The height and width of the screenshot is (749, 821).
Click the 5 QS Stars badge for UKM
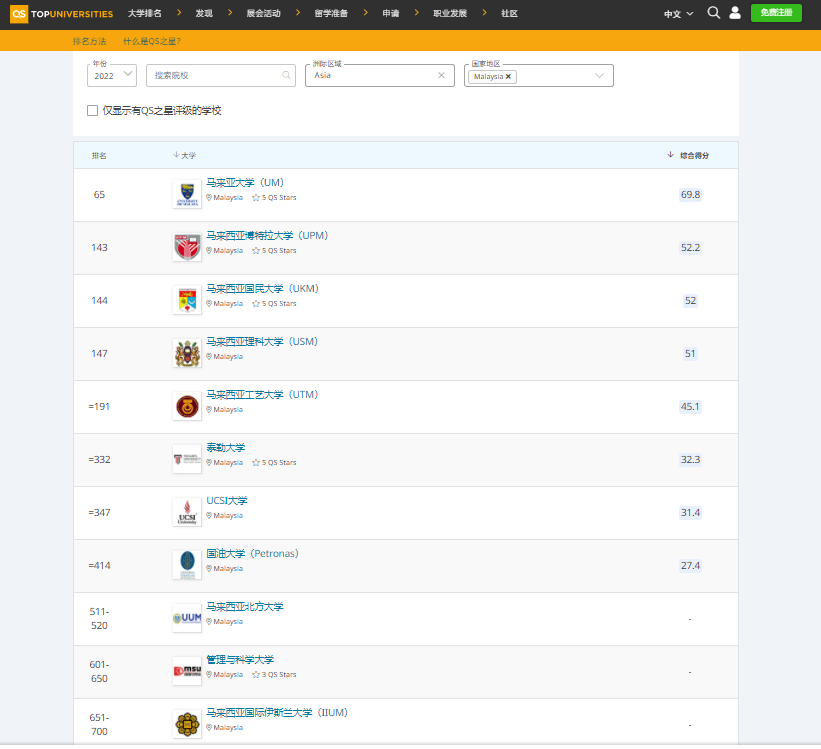click(x=274, y=303)
